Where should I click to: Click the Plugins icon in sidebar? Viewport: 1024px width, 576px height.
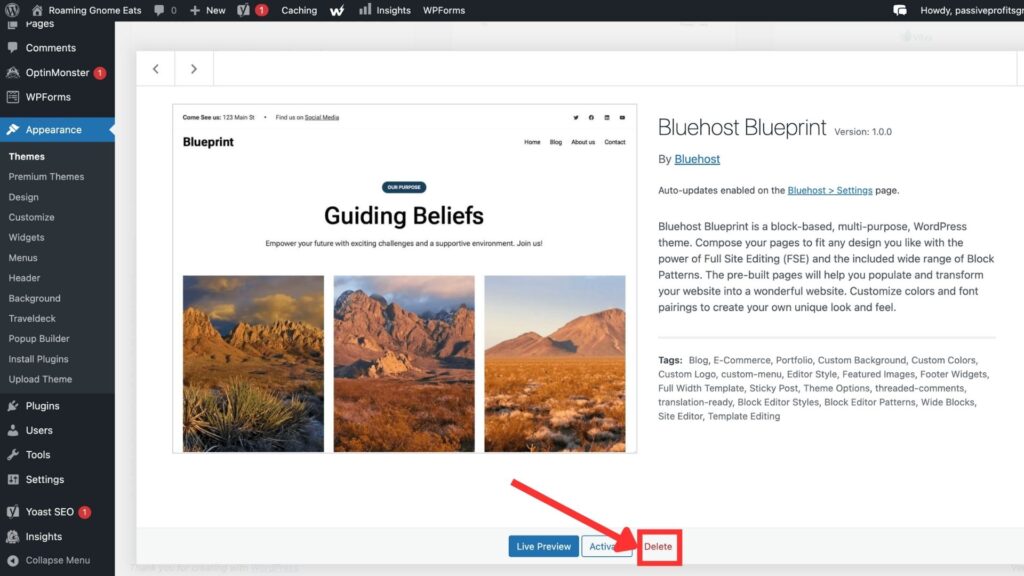pos(13,406)
